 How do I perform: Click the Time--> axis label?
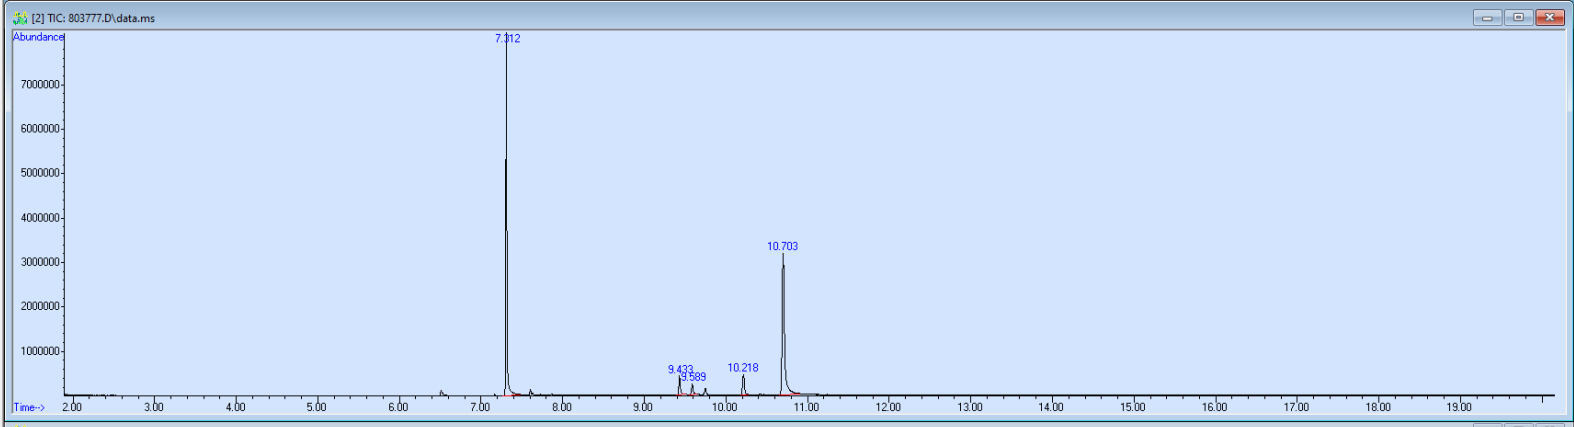pos(29,407)
